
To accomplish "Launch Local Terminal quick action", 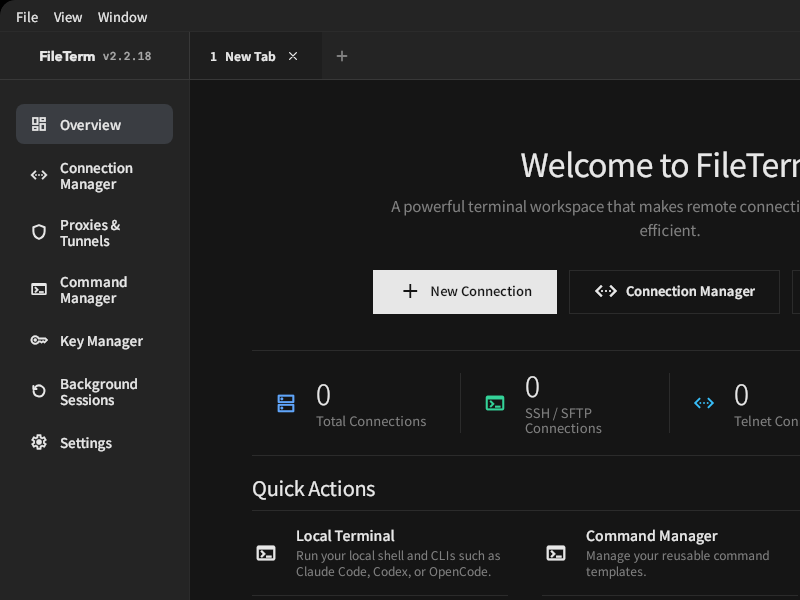I will click(380, 554).
